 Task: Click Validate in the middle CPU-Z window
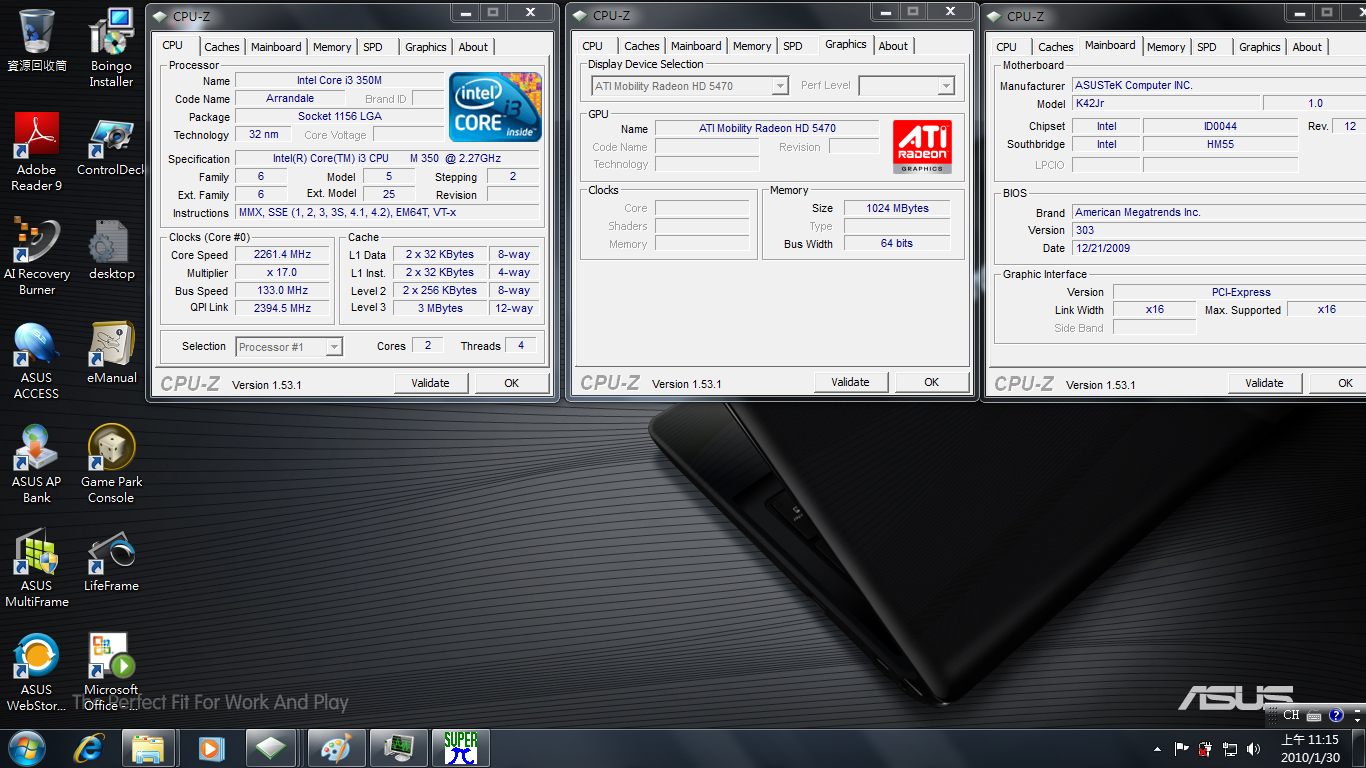[x=851, y=382]
